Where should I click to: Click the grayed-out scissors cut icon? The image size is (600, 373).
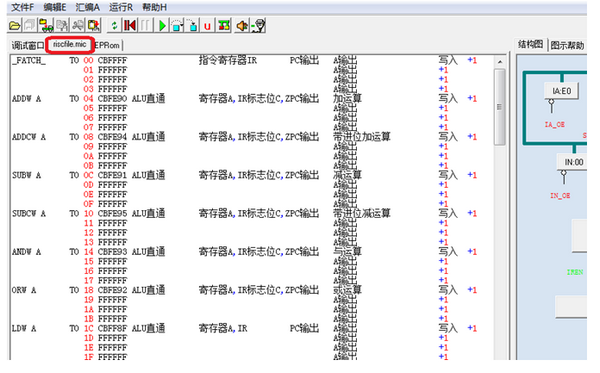pyautogui.click(x=78, y=26)
